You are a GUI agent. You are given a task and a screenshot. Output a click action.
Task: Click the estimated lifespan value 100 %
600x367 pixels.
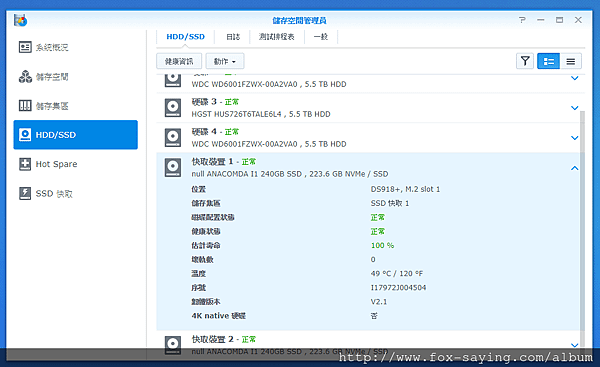(382, 245)
